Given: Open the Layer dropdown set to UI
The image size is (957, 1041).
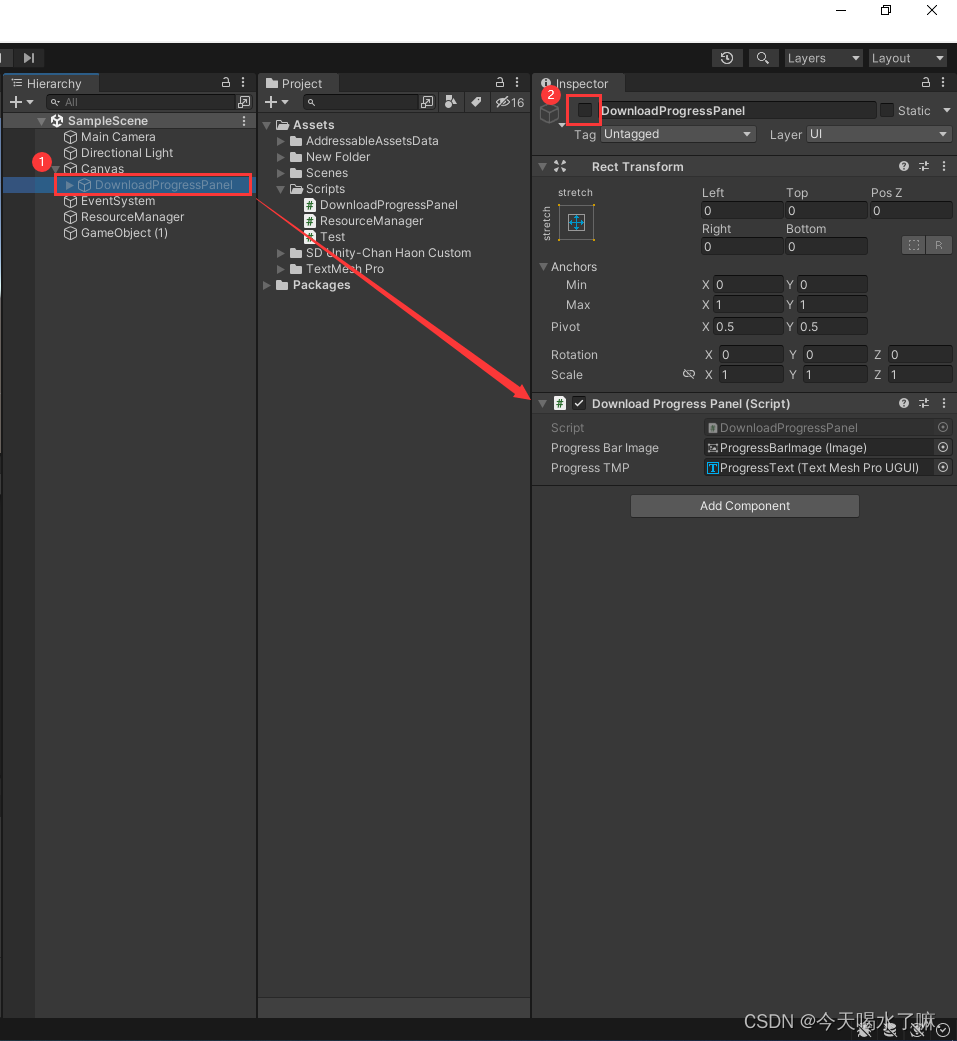Looking at the screenshot, I should [878, 134].
